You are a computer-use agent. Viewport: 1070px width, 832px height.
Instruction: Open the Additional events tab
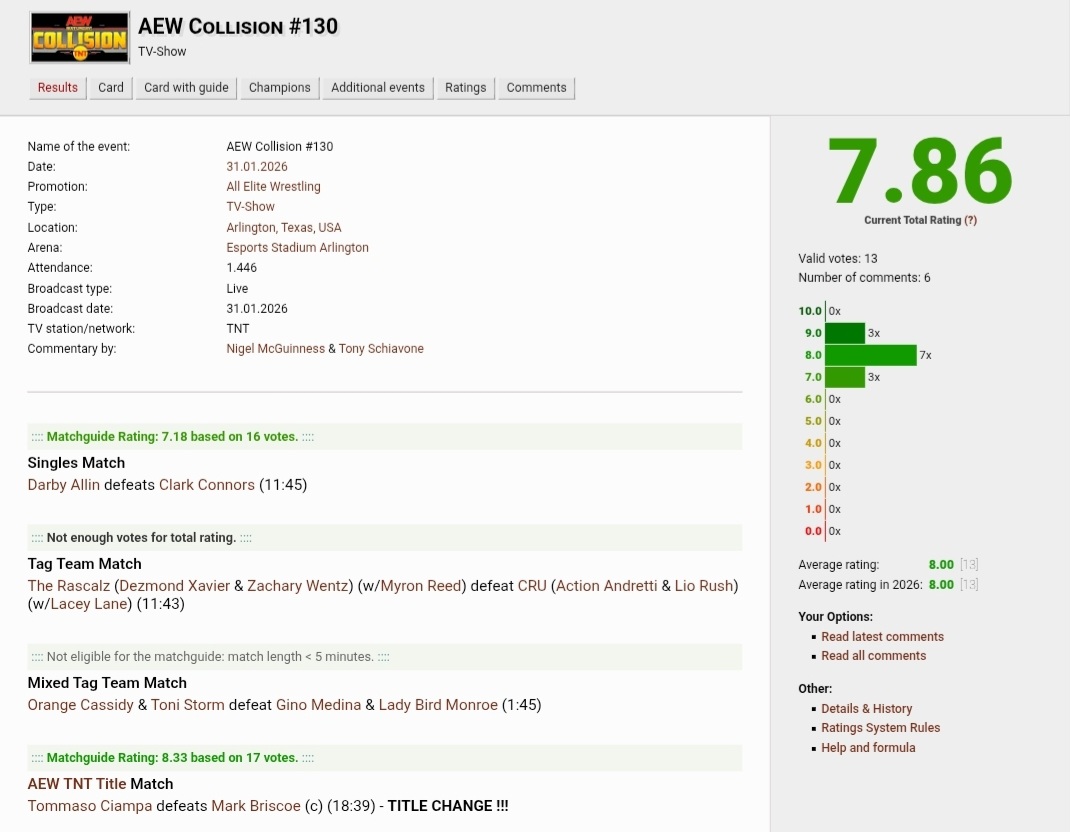pos(378,88)
